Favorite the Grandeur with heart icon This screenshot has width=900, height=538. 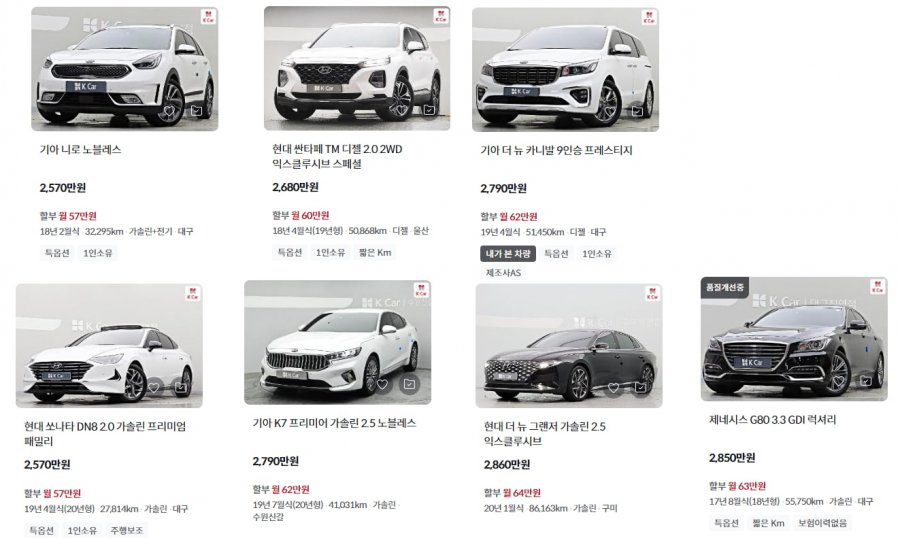[x=614, y=388]
